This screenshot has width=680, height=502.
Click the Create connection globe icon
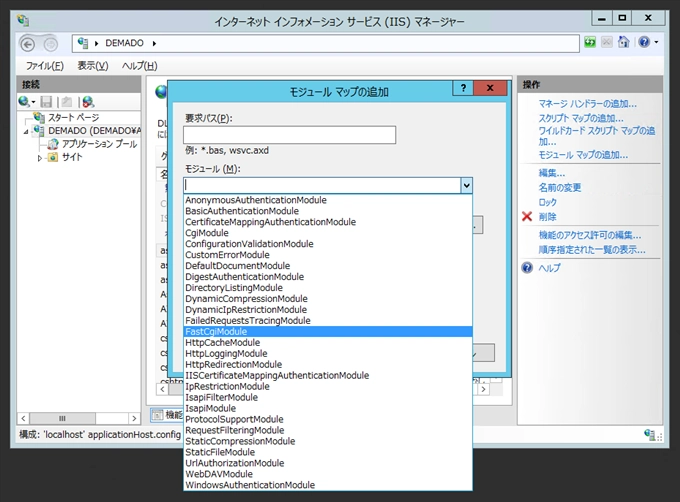[x=24, y=102]
